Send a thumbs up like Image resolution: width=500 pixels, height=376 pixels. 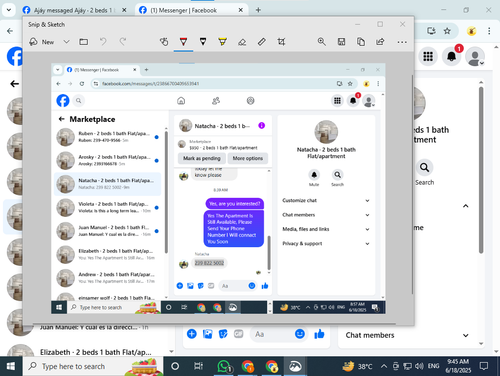[319, 334]
